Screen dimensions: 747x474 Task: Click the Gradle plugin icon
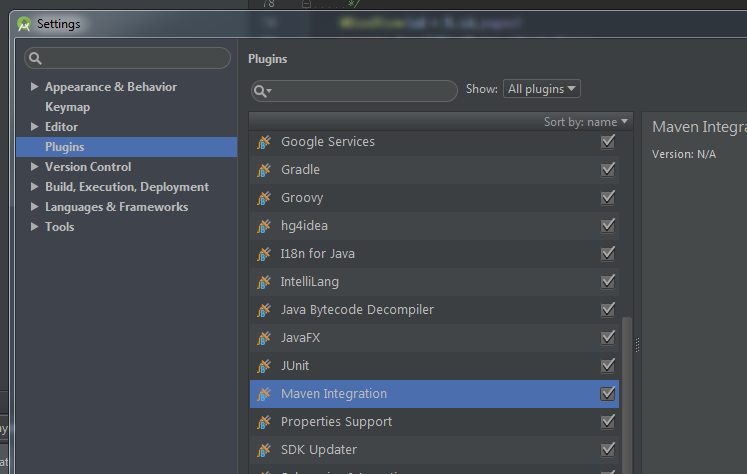[x=264, y=170]
